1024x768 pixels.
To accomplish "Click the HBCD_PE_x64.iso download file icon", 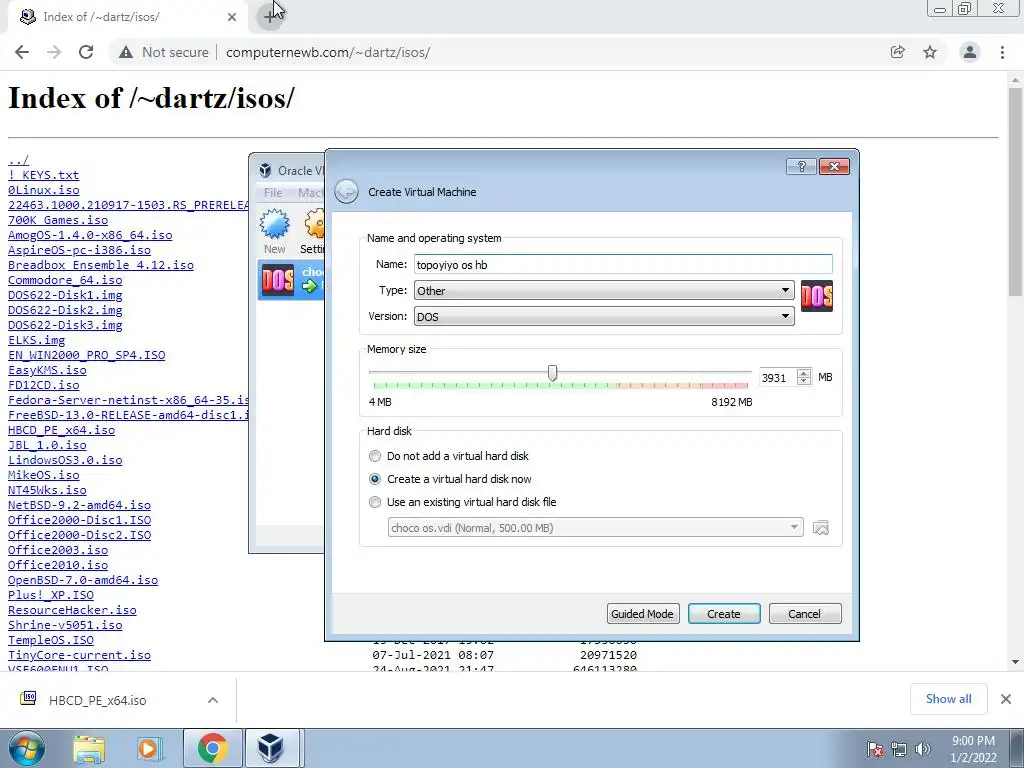I will click(x=28, y=699).
